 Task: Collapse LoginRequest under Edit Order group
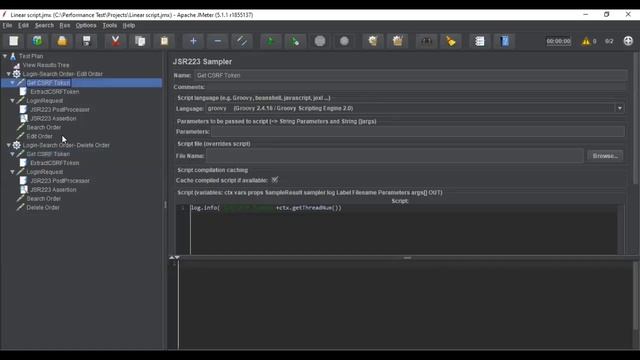click(13, 100)
